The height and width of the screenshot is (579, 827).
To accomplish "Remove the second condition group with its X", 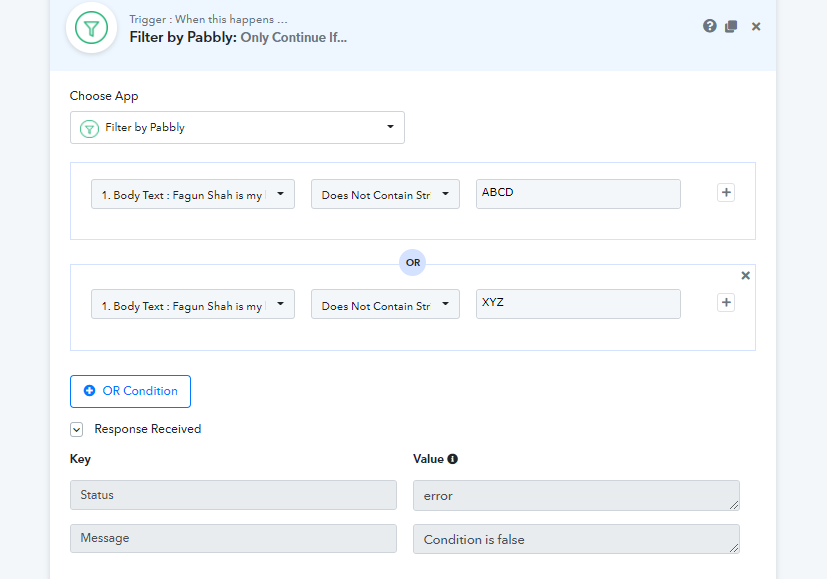I will (x=745, y=275).
